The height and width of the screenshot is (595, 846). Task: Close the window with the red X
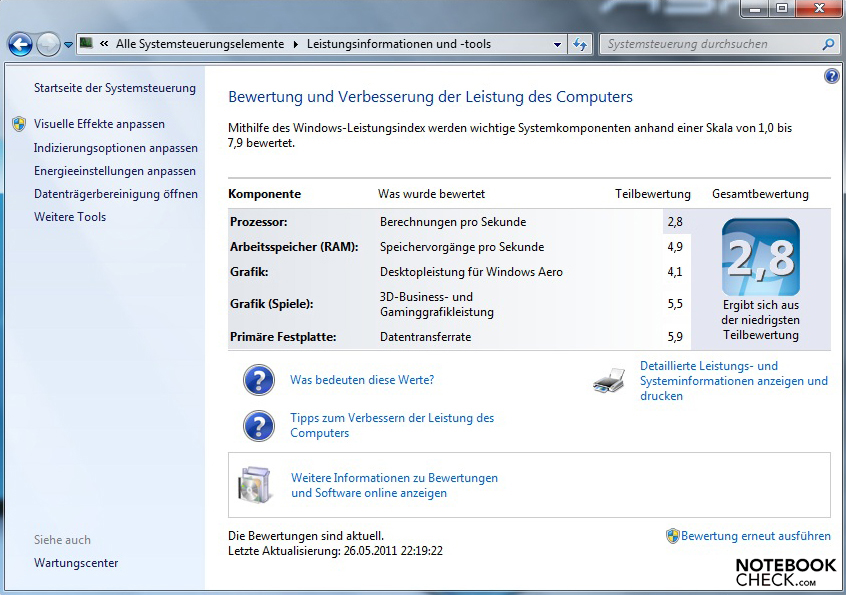click(x=819, y=9)
